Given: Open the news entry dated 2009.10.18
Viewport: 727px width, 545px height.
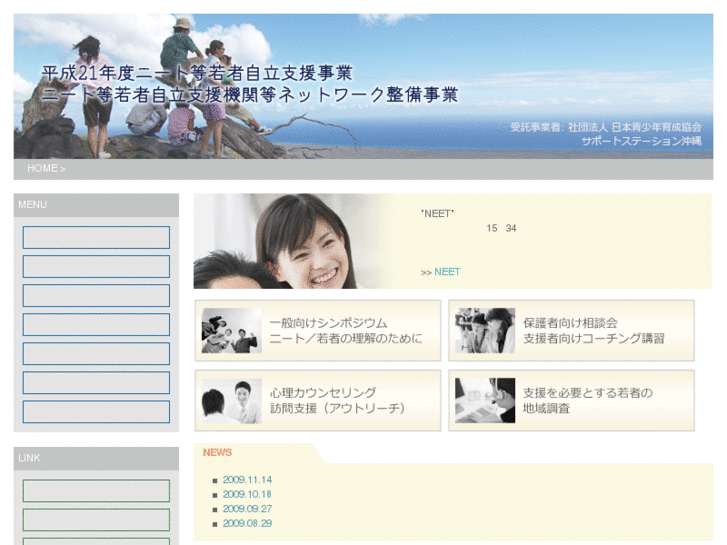Looking at the screenshot, I should coord(247,494).
